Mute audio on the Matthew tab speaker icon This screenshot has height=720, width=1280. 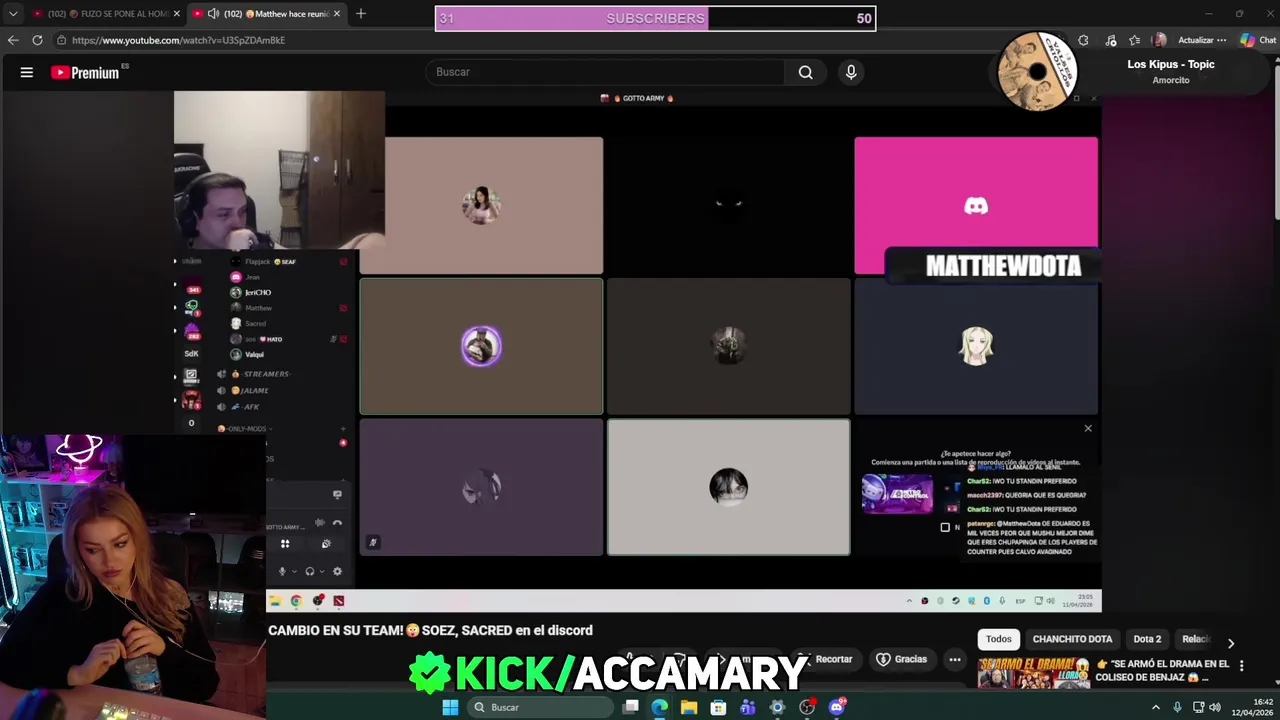click(213, 13)
